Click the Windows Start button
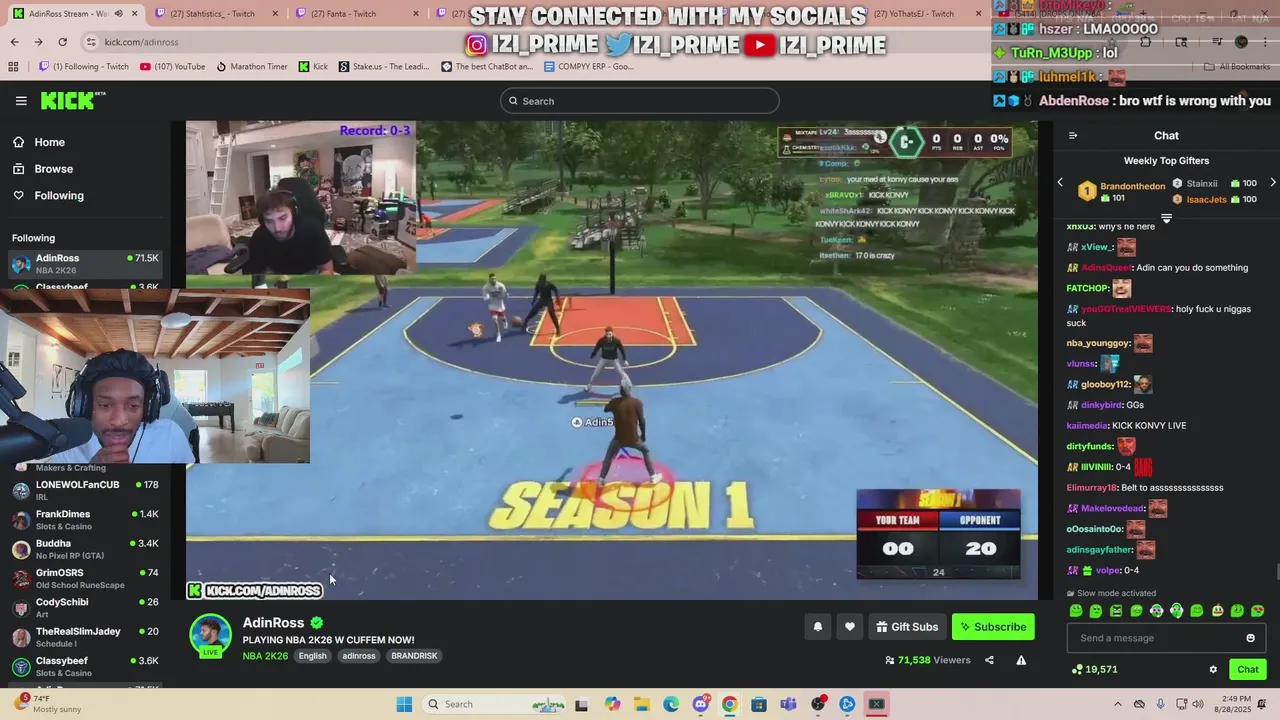Screen dimensions: 1280x720 [x=404, y=704]
